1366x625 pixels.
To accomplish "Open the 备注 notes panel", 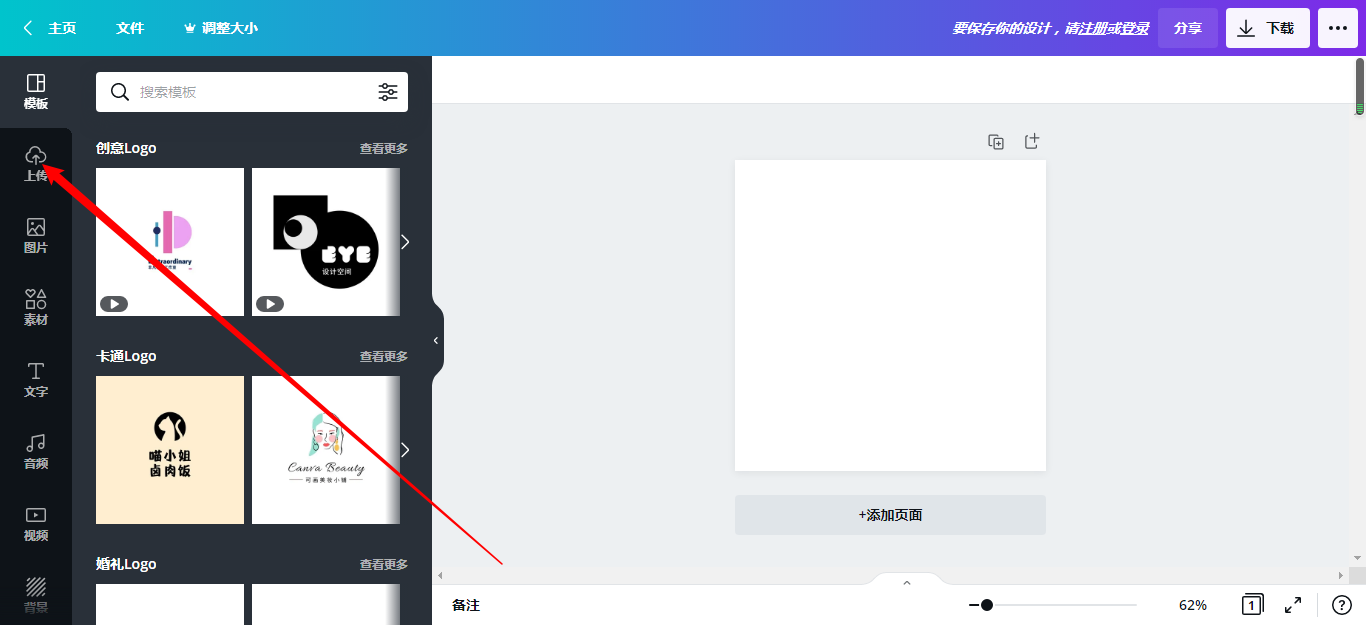I will click(x=466, y=605).
